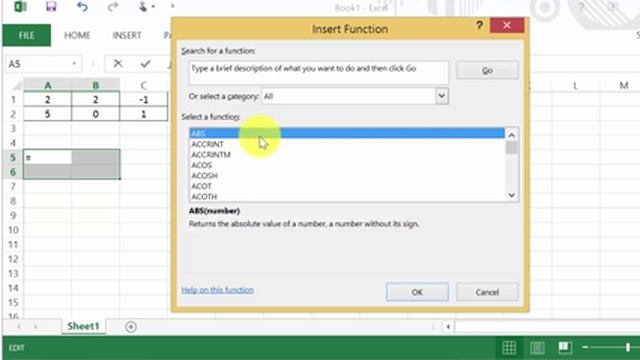Open the FILE tab
Image resolution: width=640 pixels, height=360 pixels.
click(27, 36)
